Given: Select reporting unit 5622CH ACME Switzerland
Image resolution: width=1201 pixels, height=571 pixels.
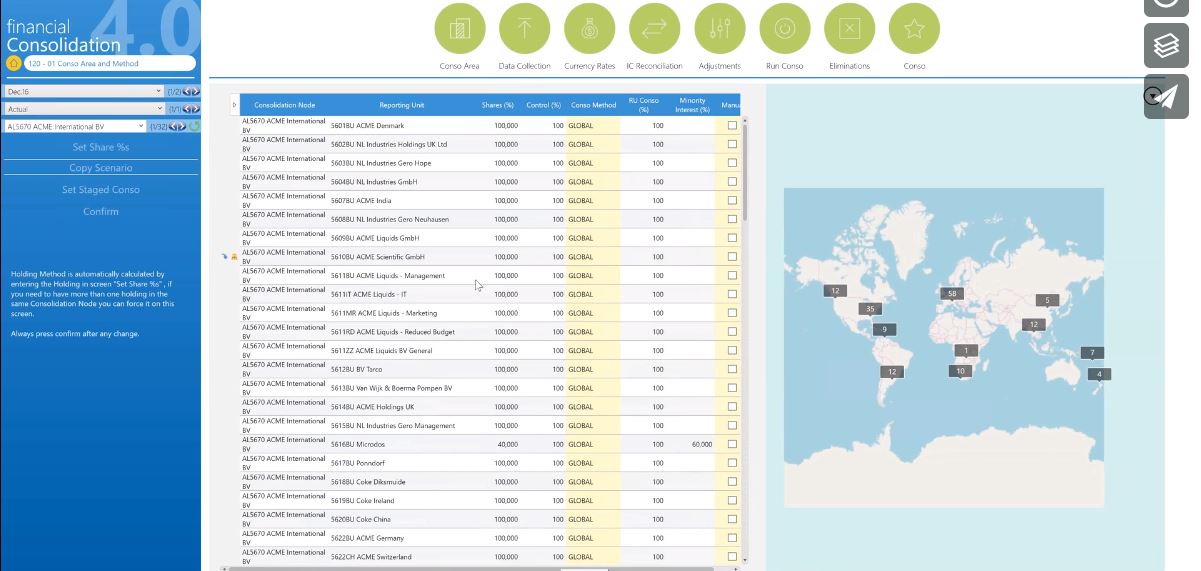Looking at the screenshot, I should (371, 557).
